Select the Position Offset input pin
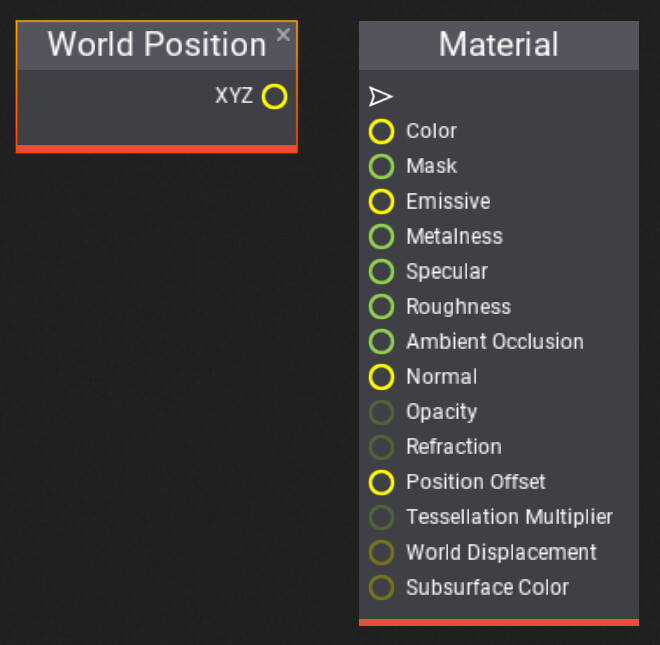The image size is (660, 645). (x=381, y=482)
